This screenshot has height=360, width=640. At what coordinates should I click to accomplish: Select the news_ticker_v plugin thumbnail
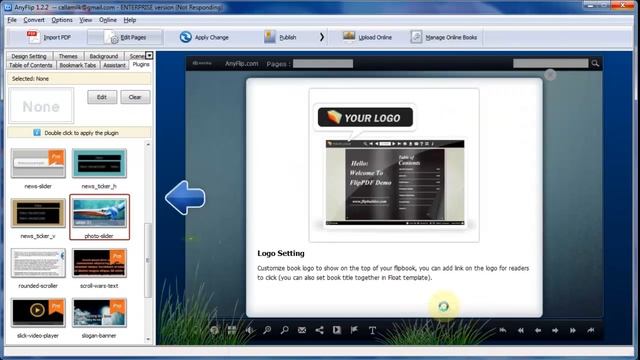[x=38, y=213]
